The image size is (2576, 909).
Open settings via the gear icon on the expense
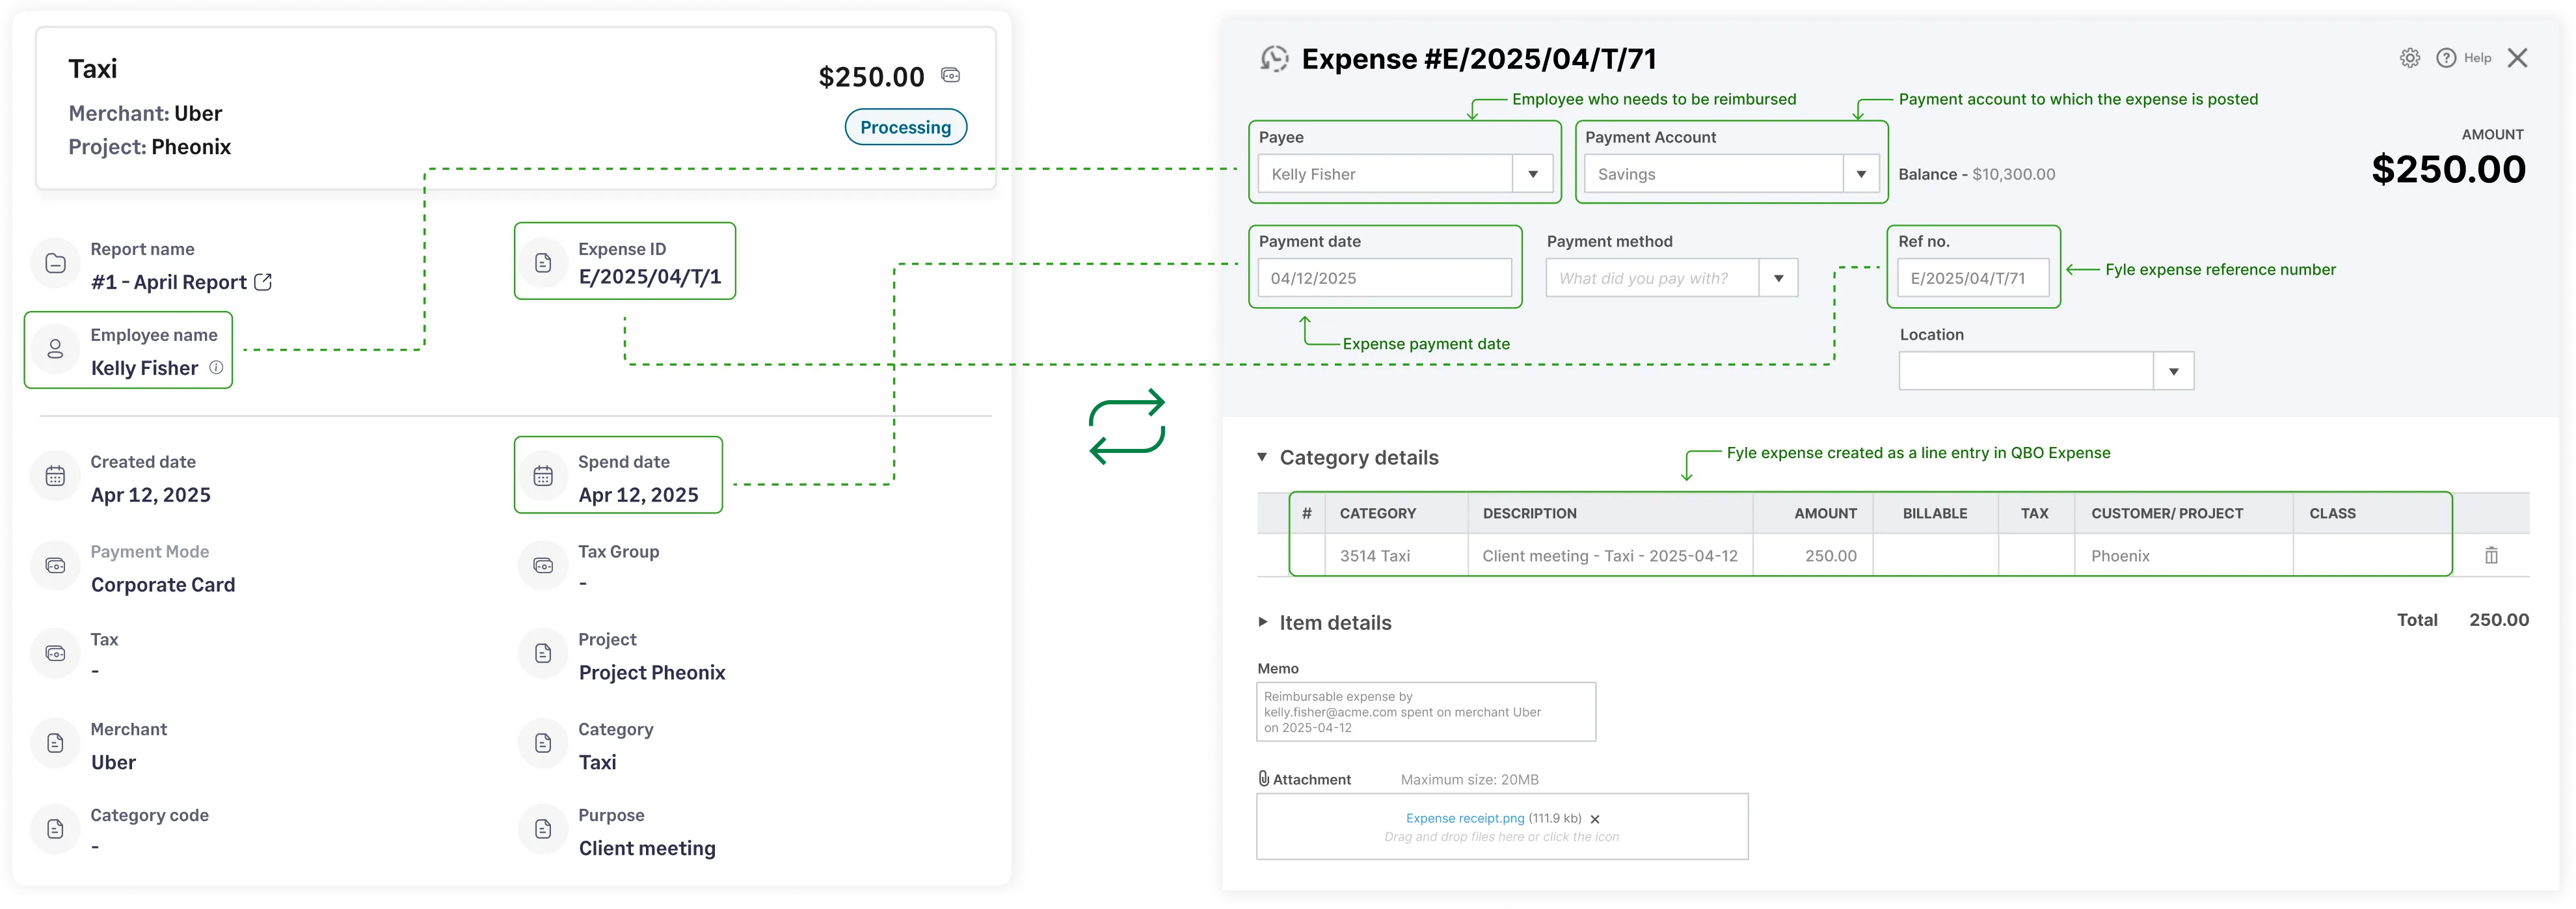click(2409, 57)
